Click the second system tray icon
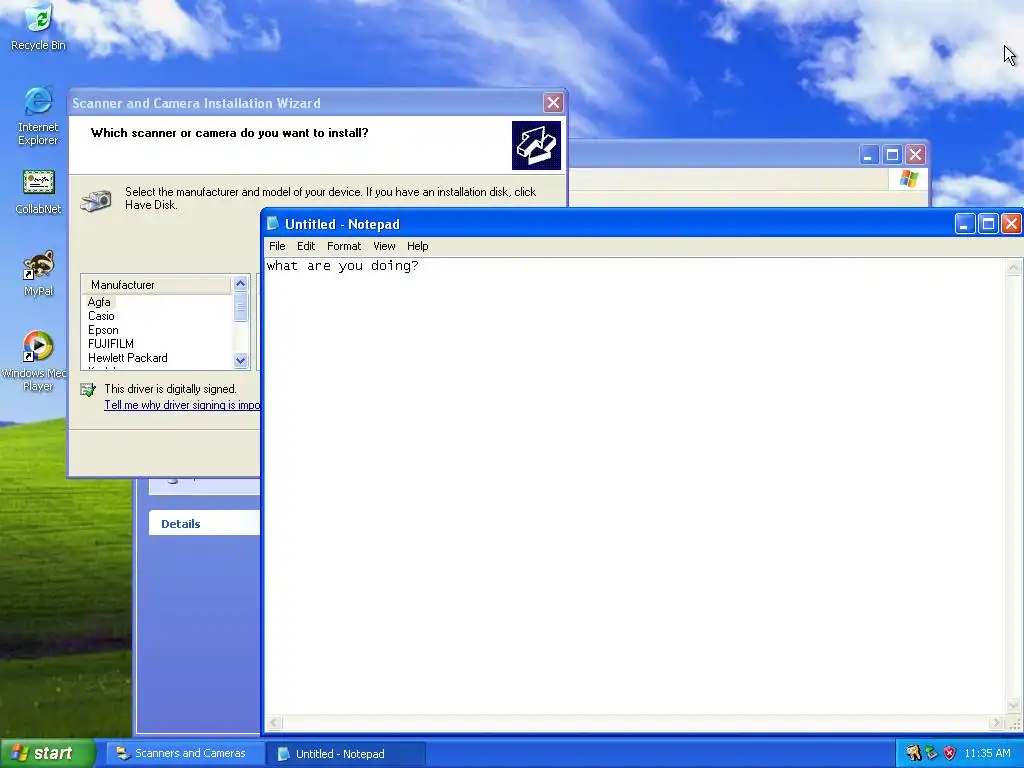 coord(931,753)
